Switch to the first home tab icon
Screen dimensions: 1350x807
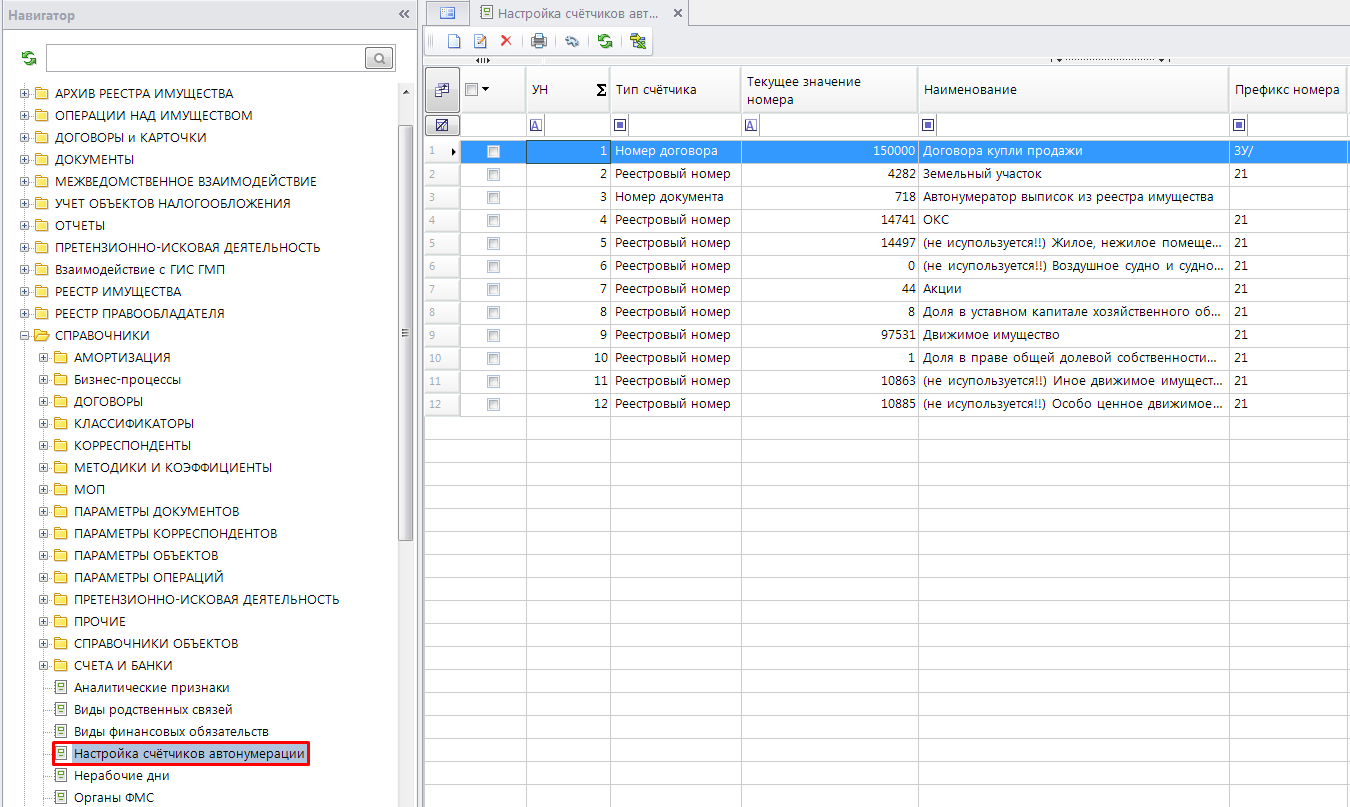447,13
